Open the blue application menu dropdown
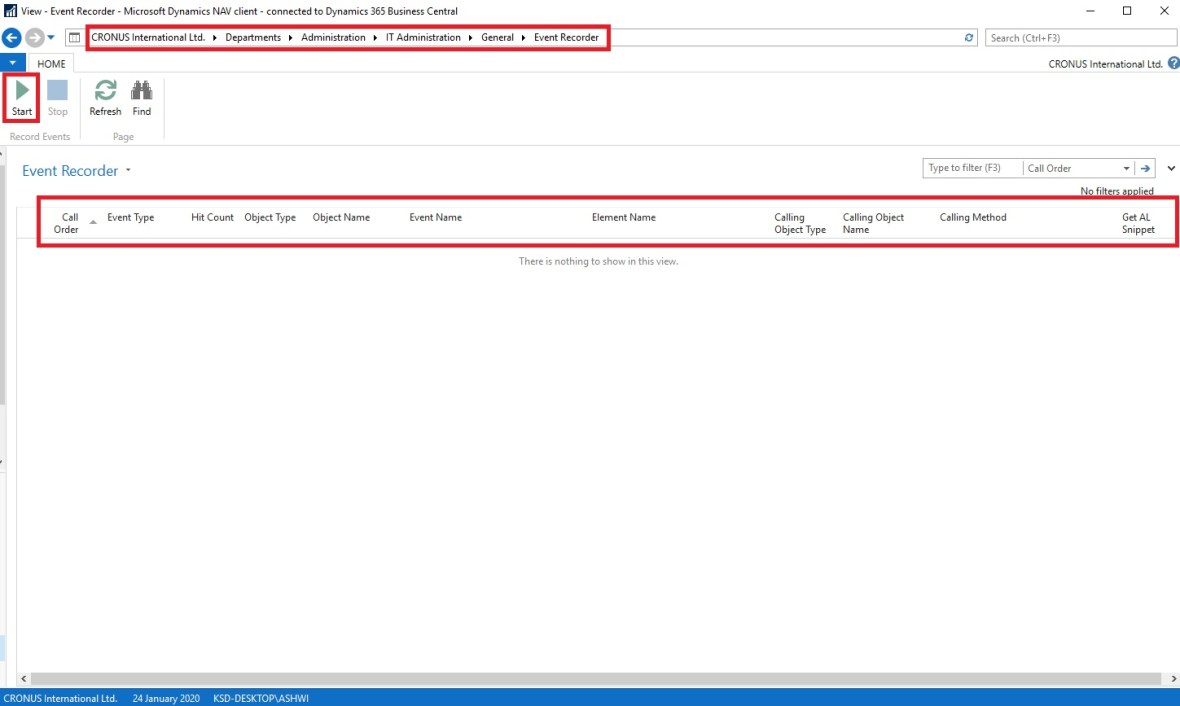The height and width of the screenshot is (706, 1180). coord(12,63)
